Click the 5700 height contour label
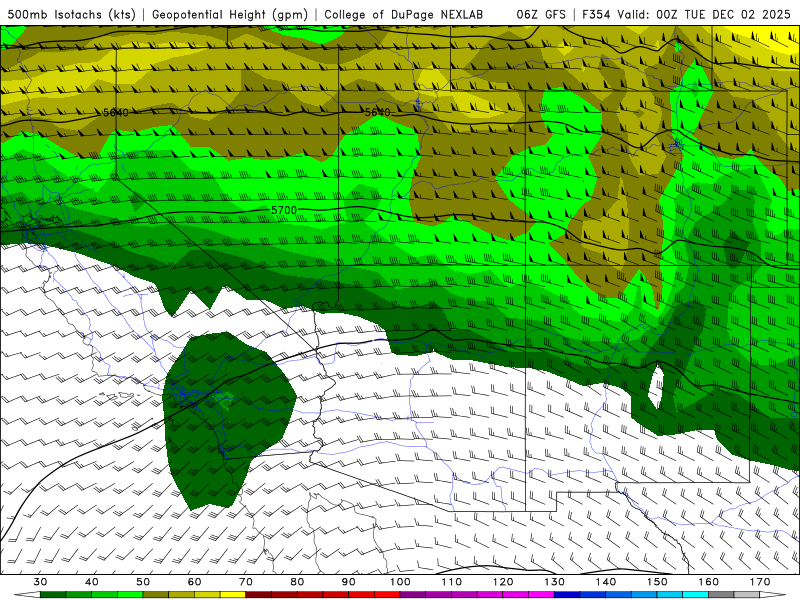800x600 pixels. [x=284, y=210]
